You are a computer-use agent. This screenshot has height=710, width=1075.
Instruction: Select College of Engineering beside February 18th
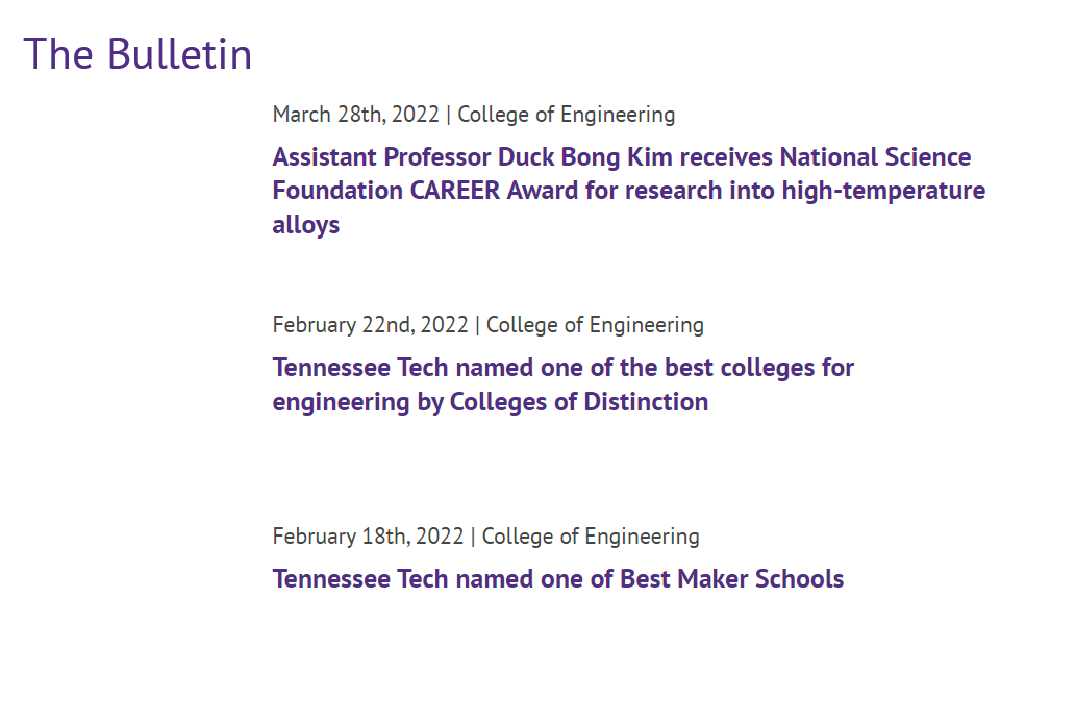pyautogui.click(x=590, y=536)
